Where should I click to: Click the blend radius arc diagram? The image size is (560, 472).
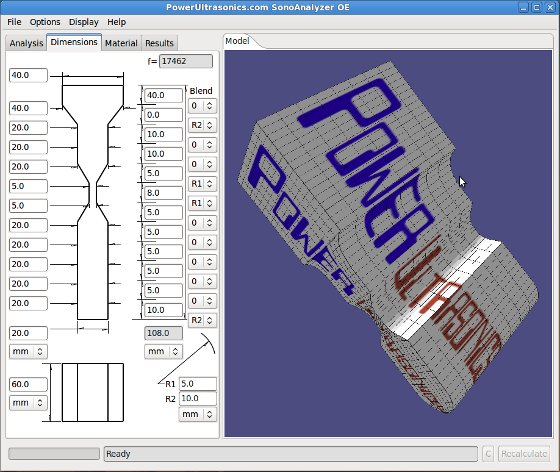187,358
